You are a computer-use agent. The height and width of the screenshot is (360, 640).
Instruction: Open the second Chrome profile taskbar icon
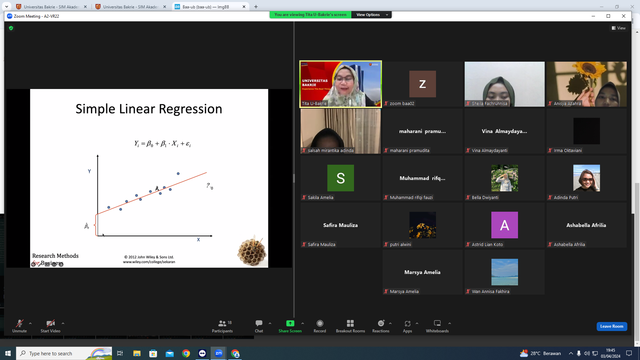coord(235,353)
